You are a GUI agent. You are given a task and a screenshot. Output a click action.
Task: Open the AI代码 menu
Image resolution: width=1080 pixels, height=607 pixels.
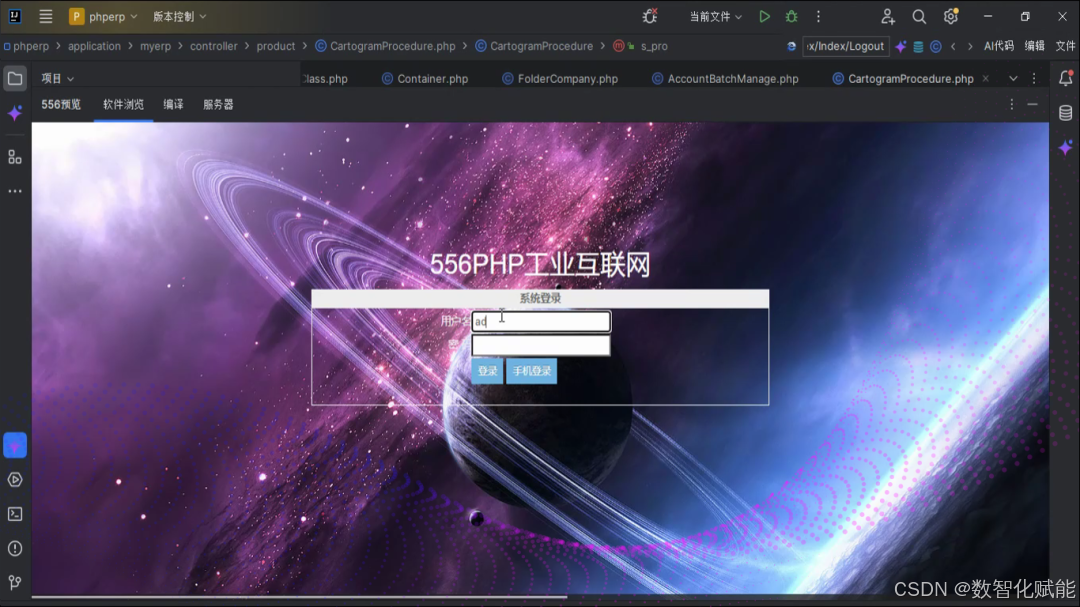999,46
